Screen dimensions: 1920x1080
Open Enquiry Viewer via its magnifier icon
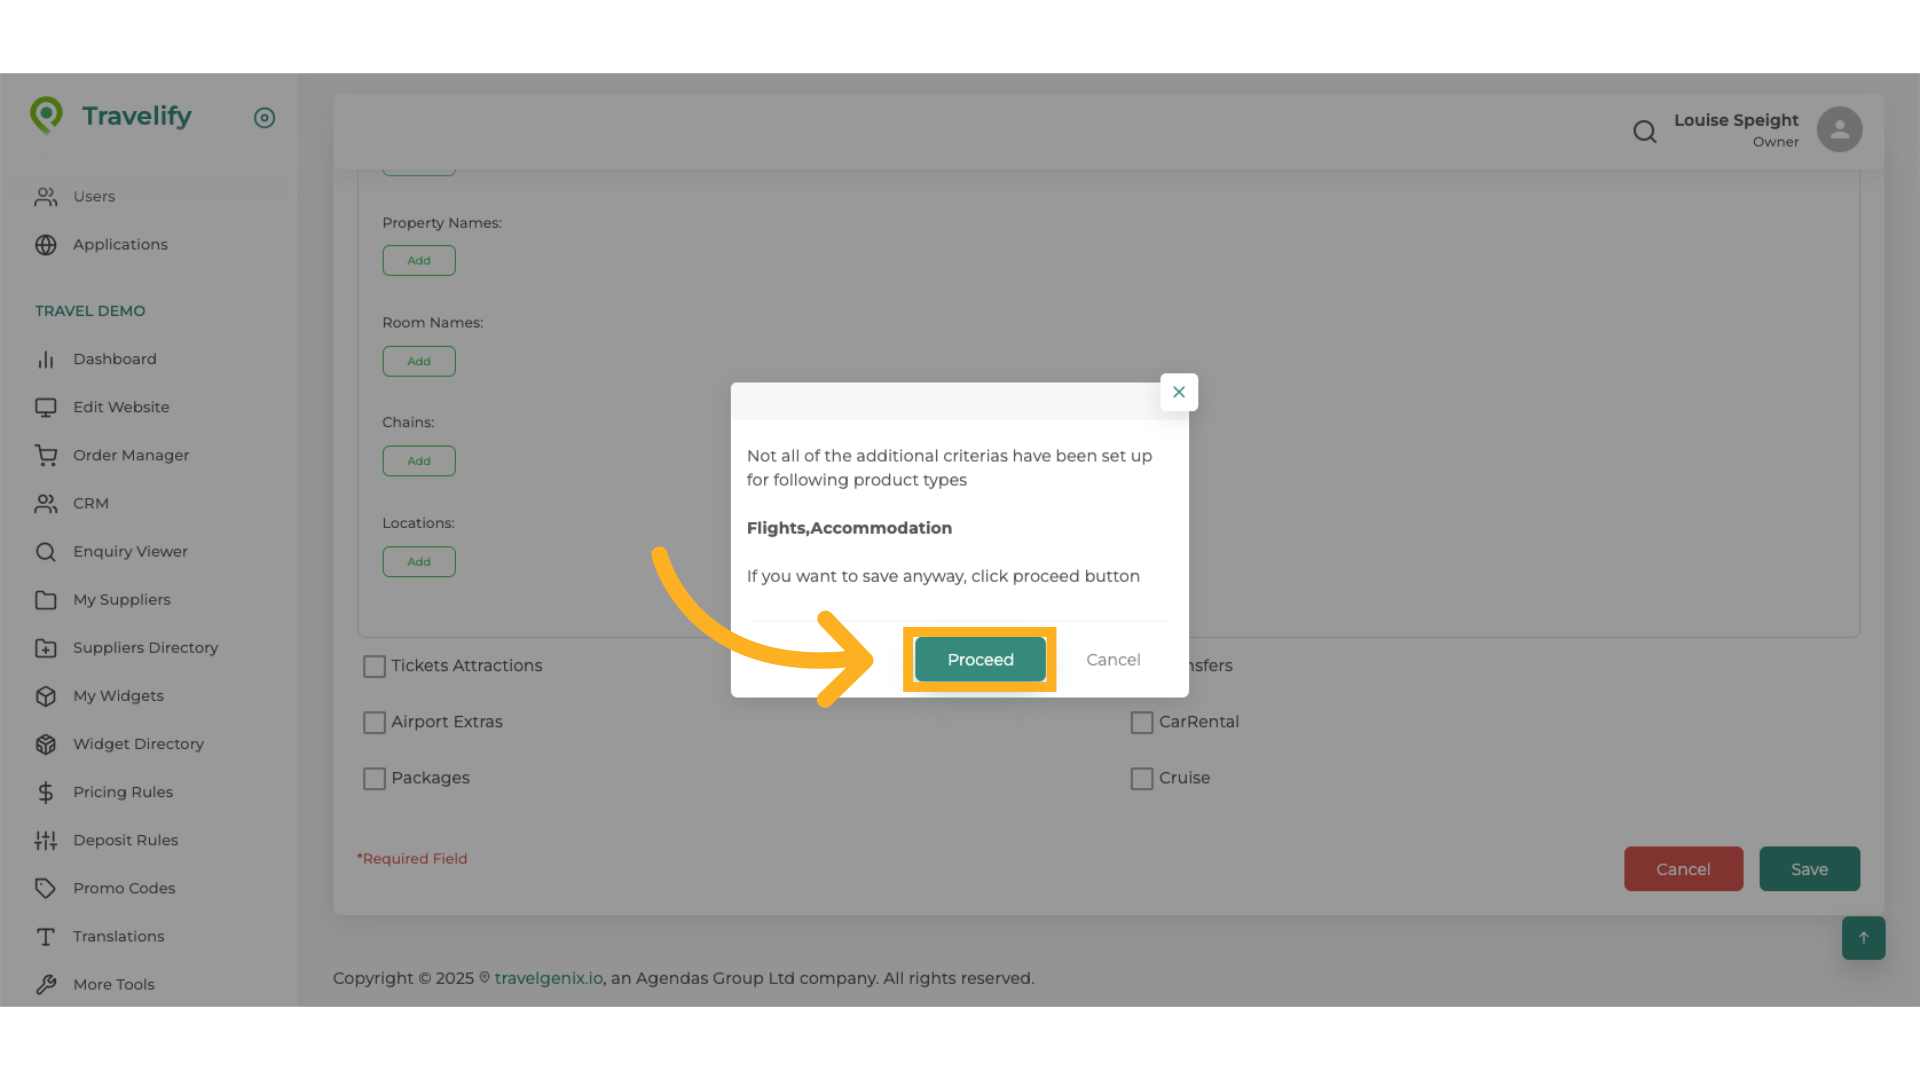[46, 551]
